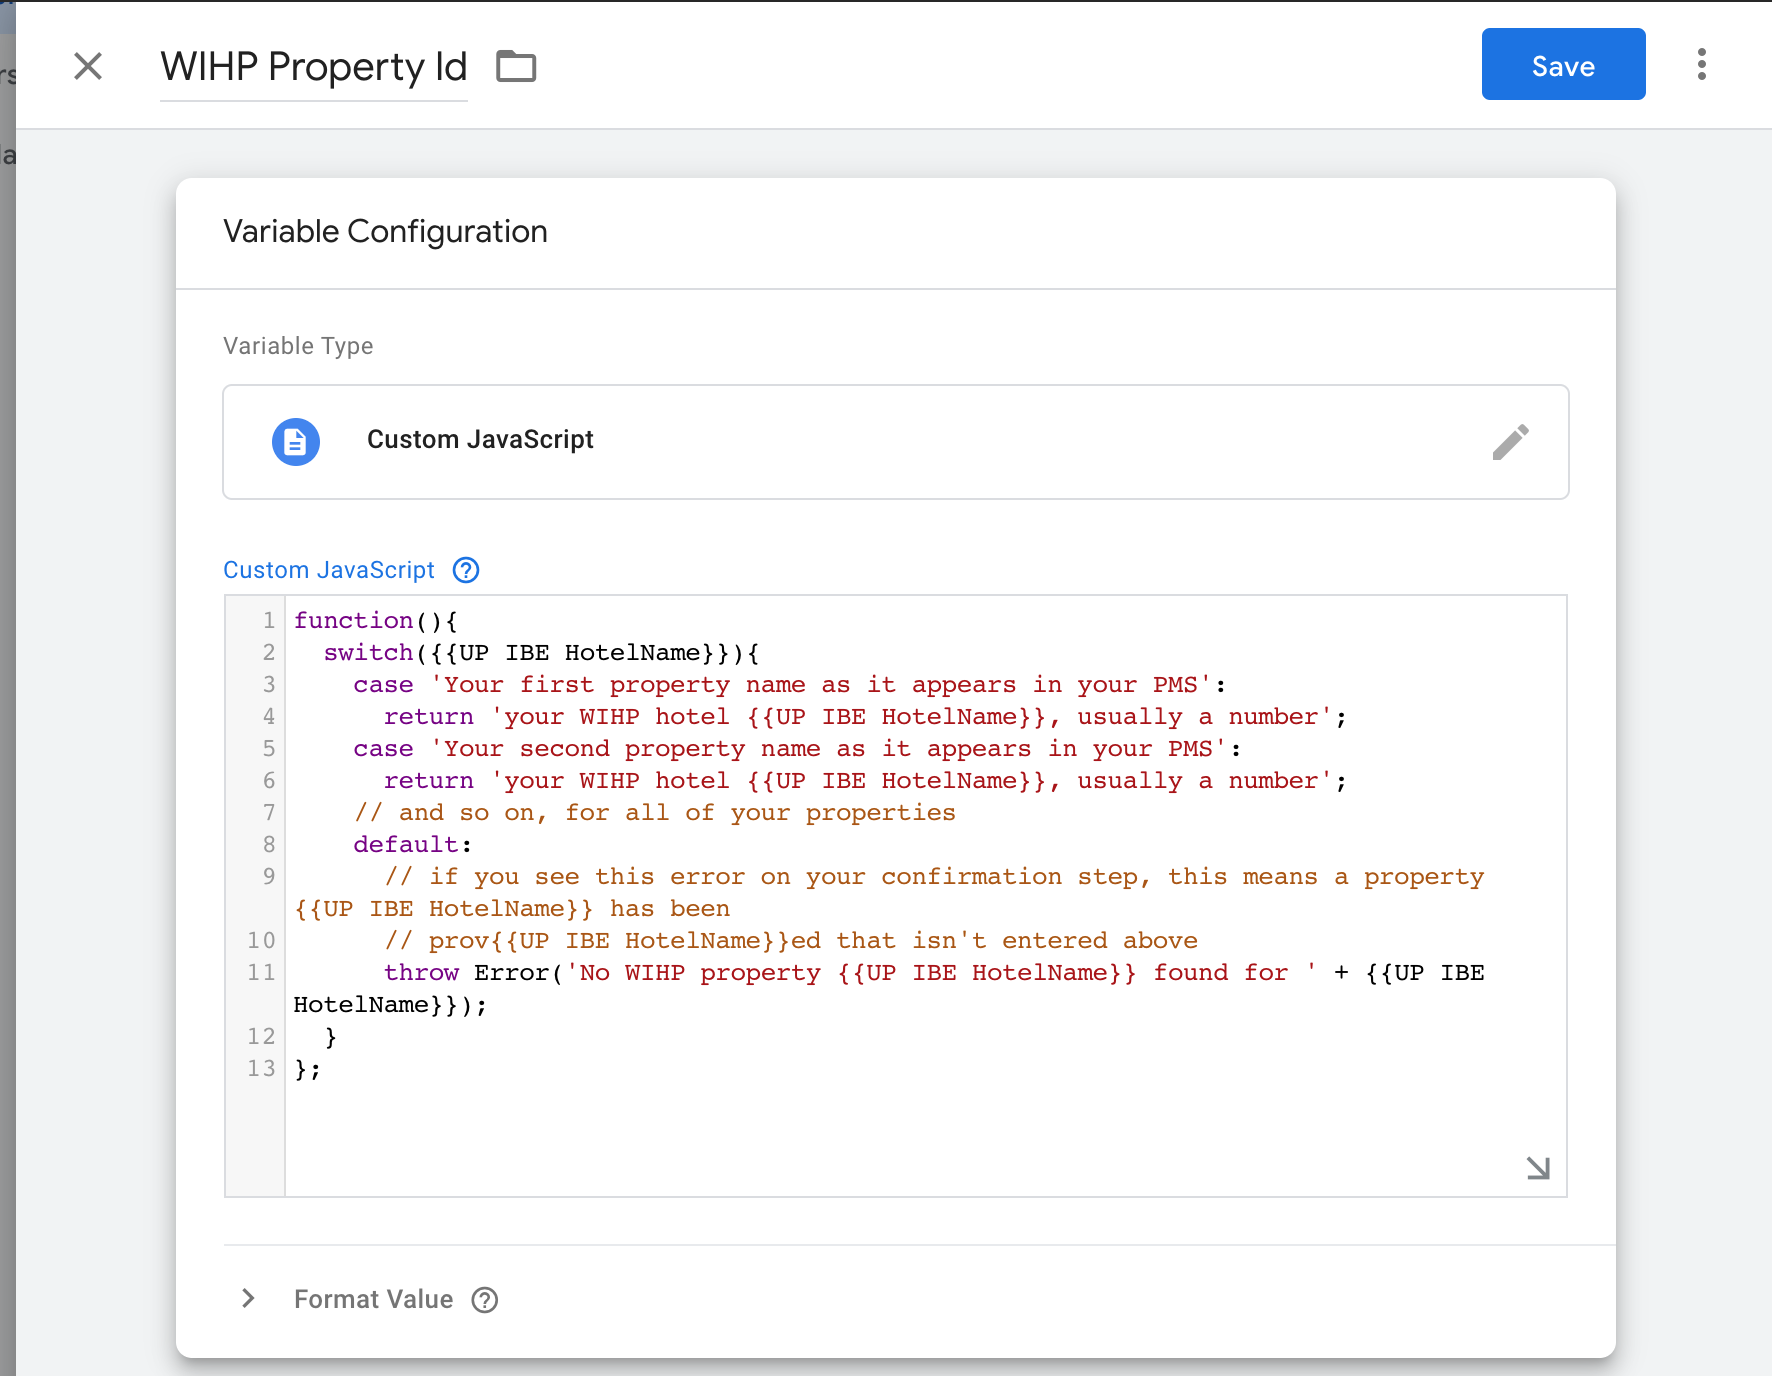This screenshot has height=1376, width=1772.
Task: Save the variable
Action: click(x=1563, y=64)
